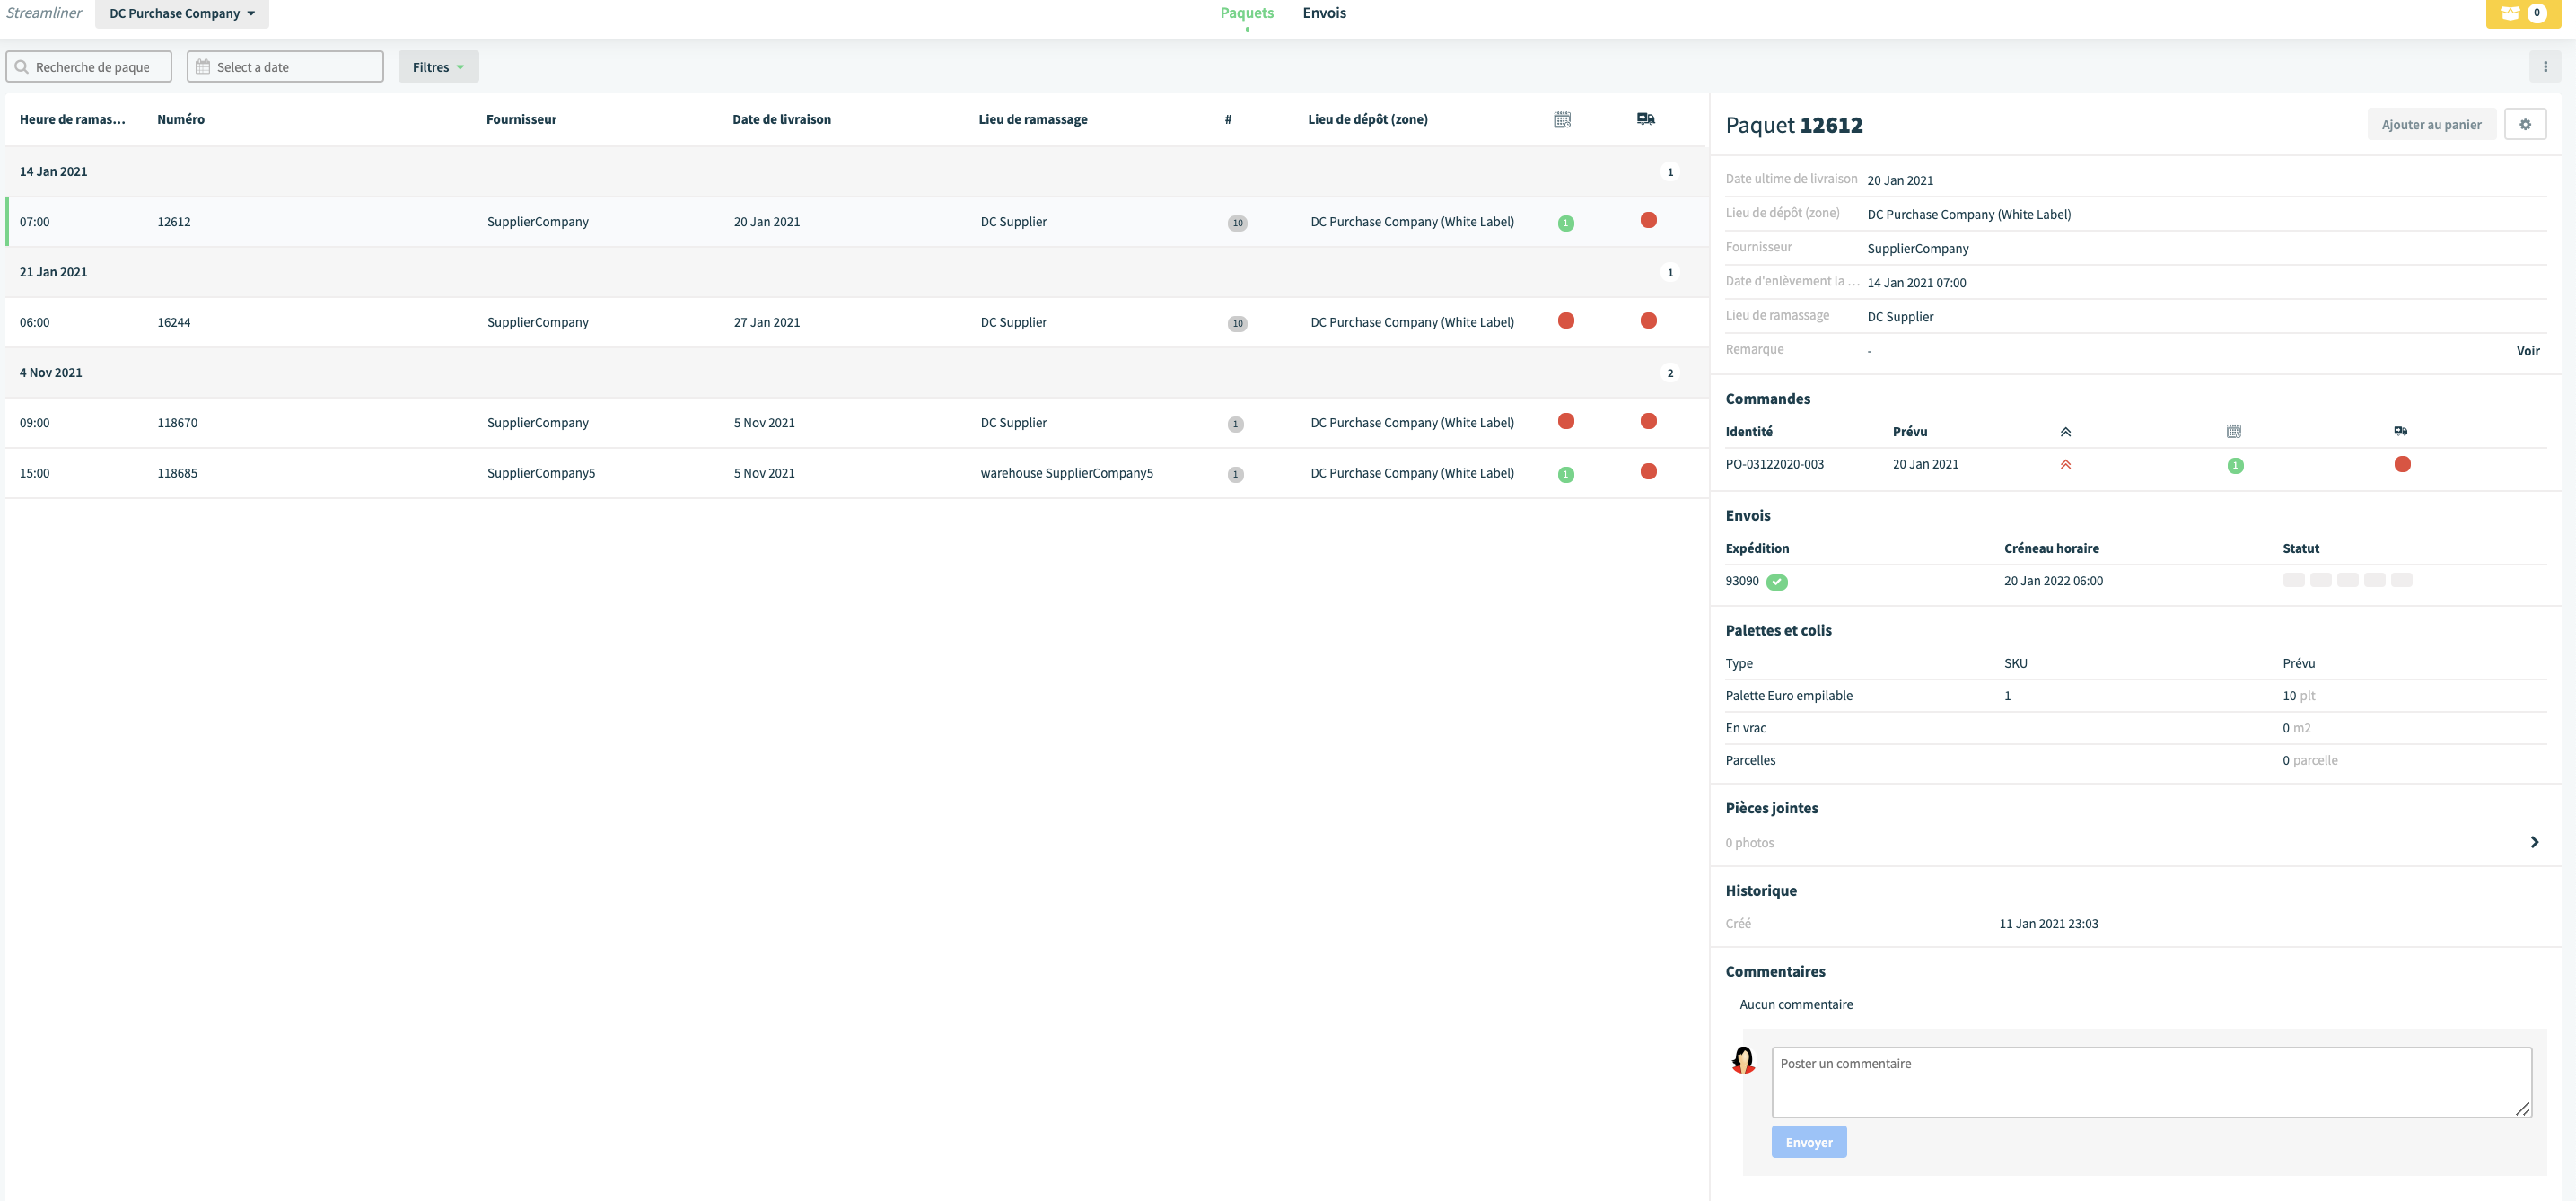The image size is (2576, 1201).
Task: Click the user avatar beside comment box
Action: point(1743,1060)
